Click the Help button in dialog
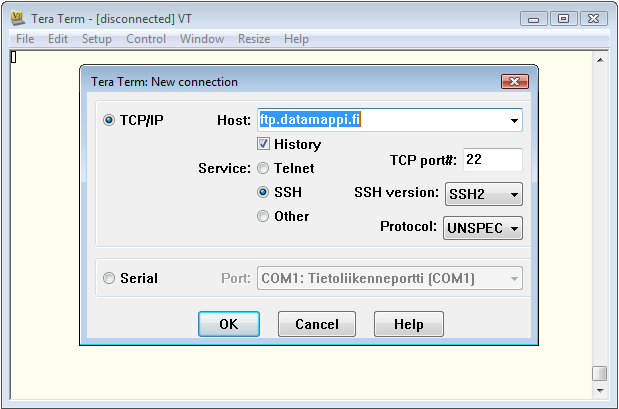 tap(409, 324)
